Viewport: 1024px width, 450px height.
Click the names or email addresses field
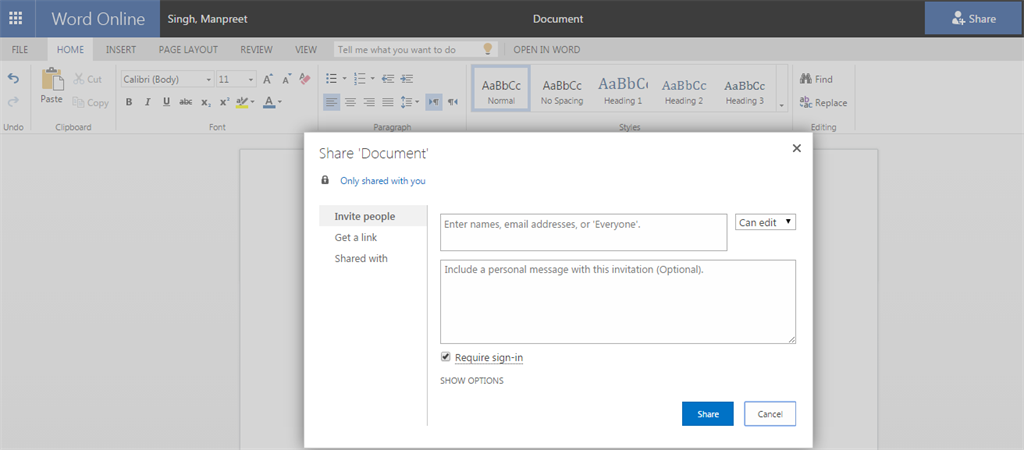tap(584, 232)
